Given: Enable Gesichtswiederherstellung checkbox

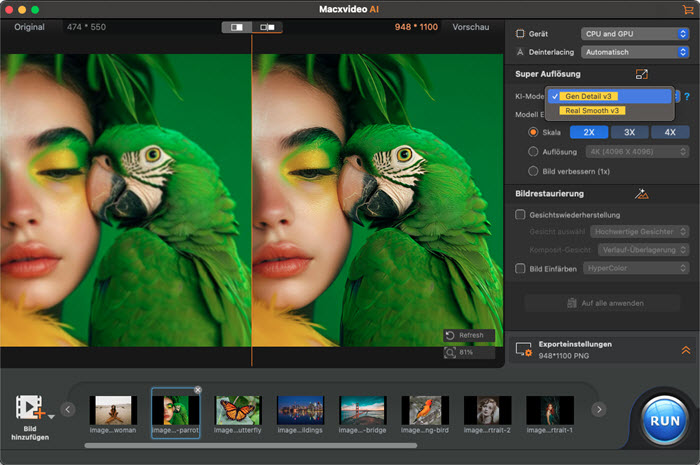Looking at the screenshot, I should point(520,215).
